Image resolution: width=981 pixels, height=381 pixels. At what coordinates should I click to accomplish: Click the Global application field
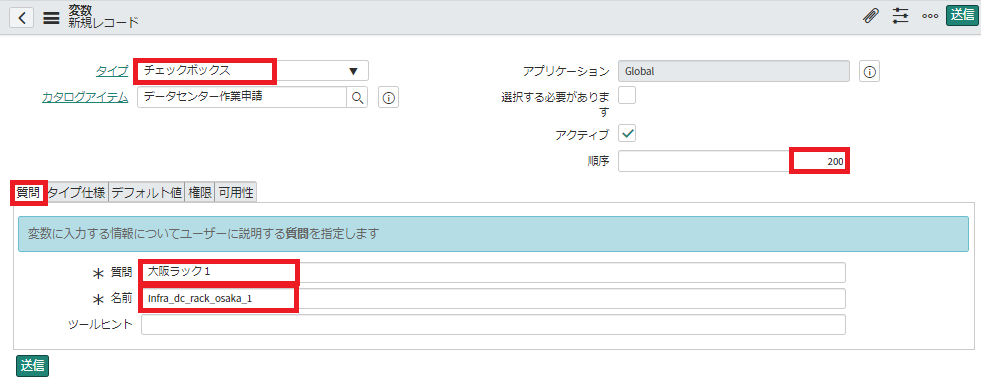[734, 71]
